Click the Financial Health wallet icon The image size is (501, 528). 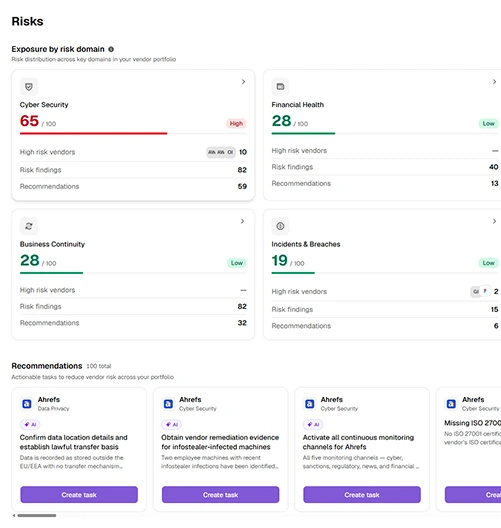point(280,87)
